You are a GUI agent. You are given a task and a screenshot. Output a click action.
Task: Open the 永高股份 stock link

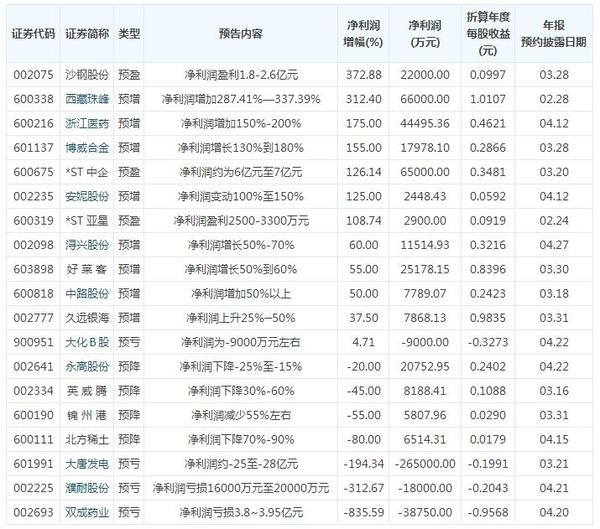(x=87, y=367)
